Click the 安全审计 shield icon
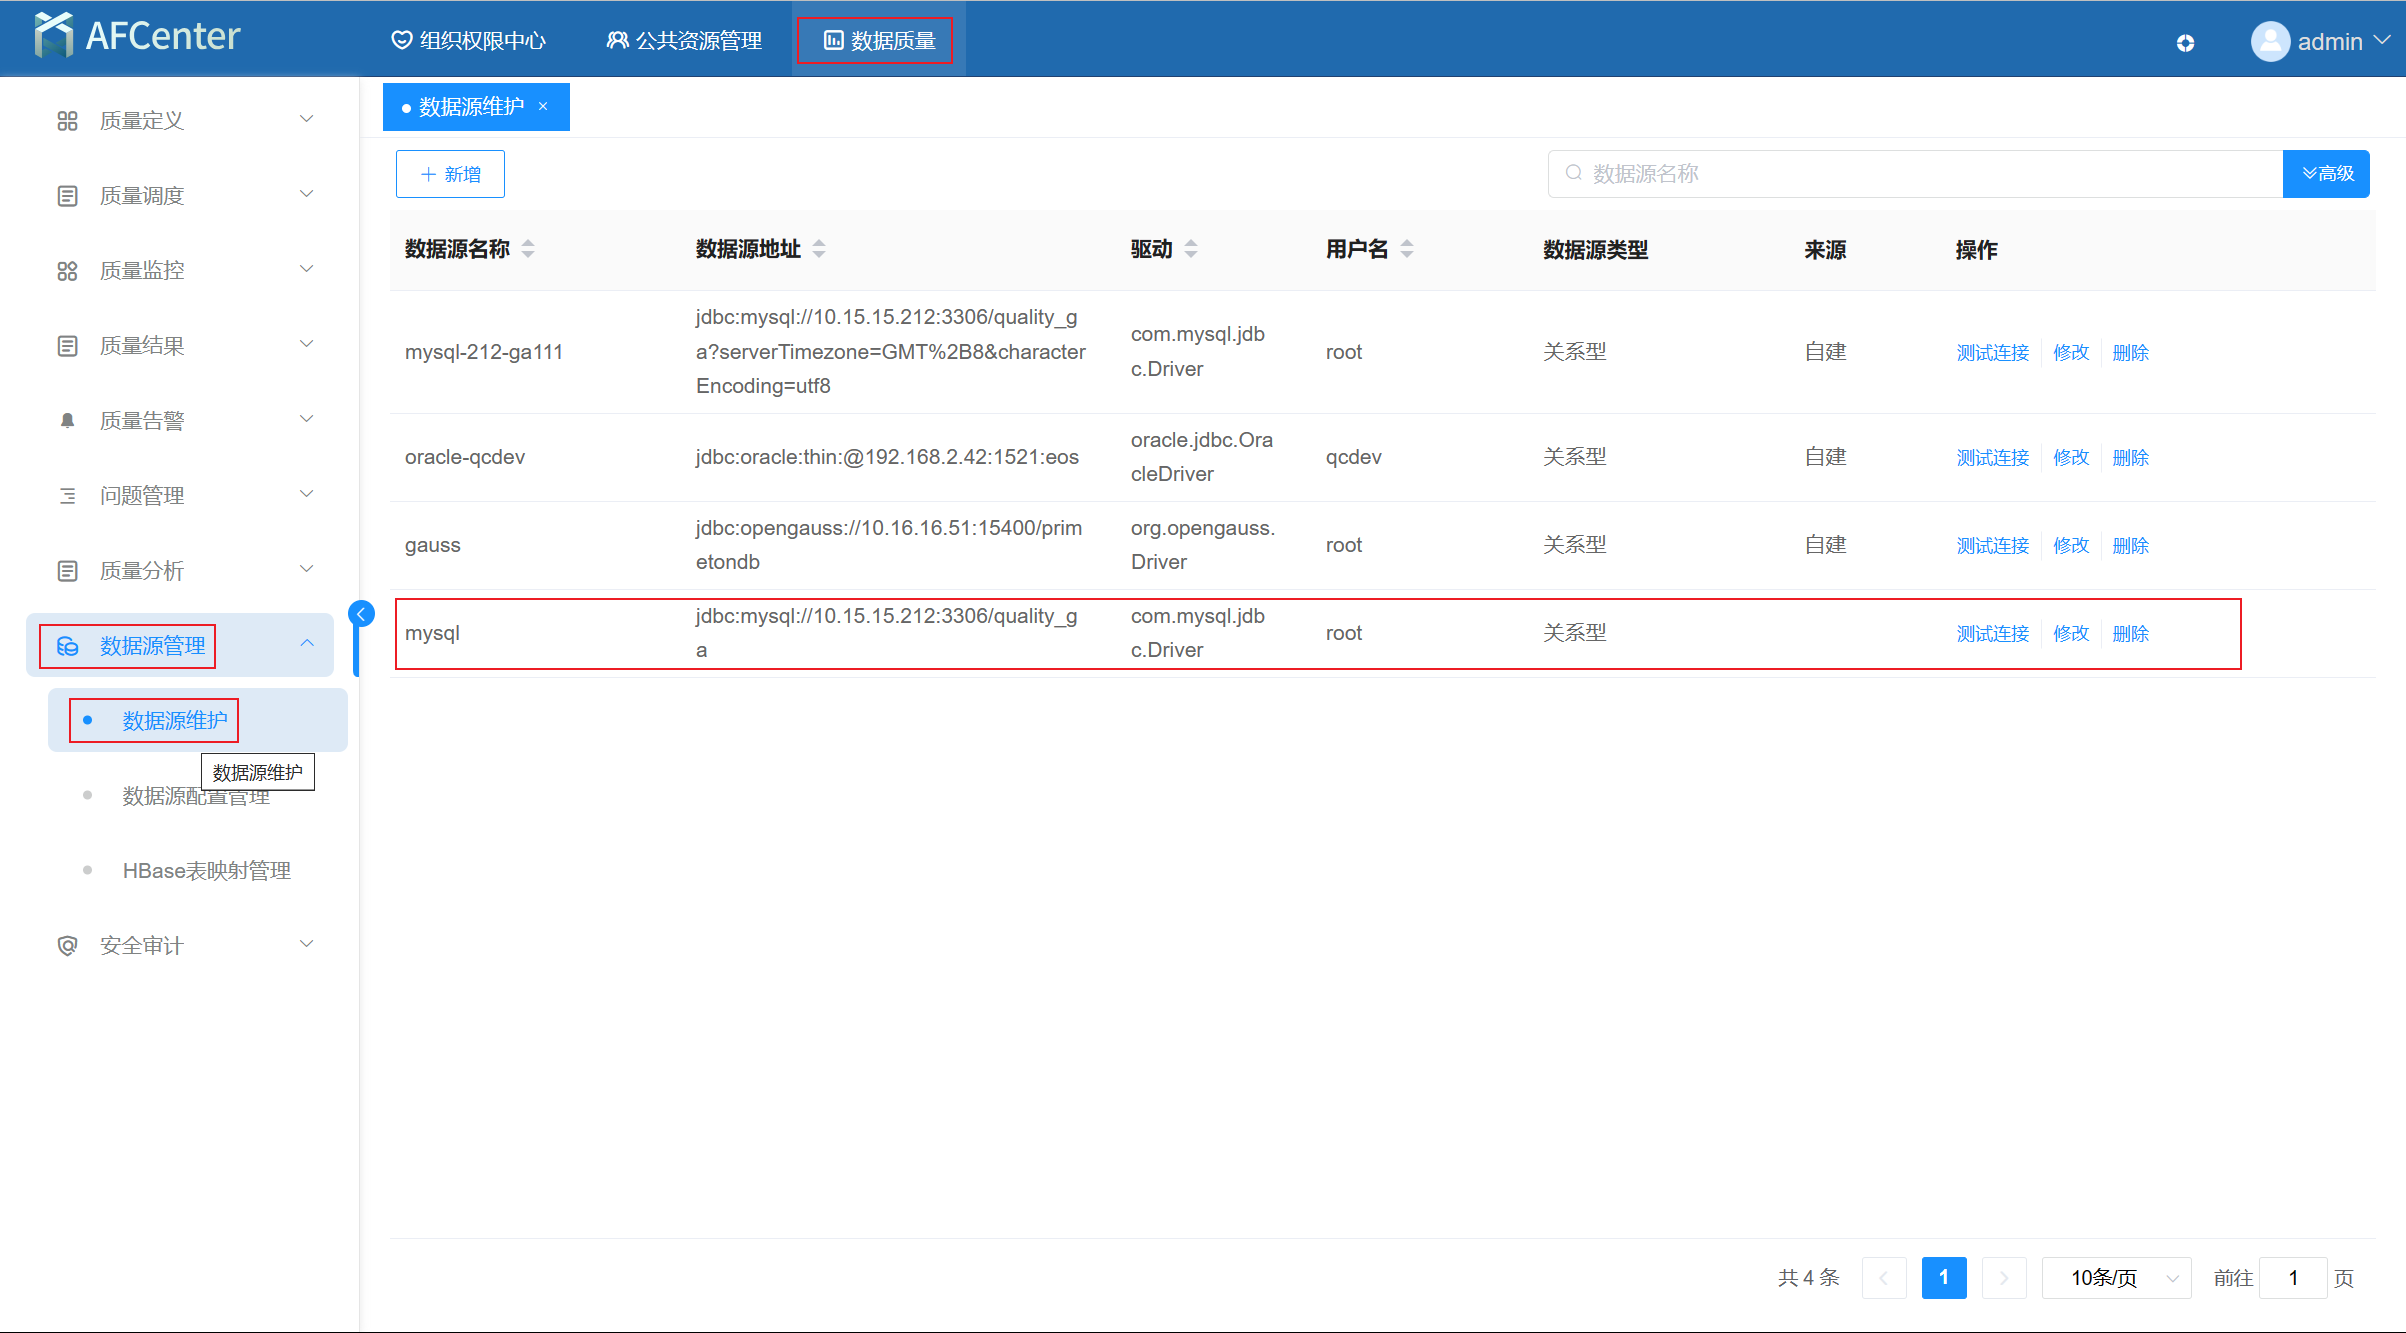Image resolution: width=2406 pixels, height=1333 pixels. tap(67, 946)
